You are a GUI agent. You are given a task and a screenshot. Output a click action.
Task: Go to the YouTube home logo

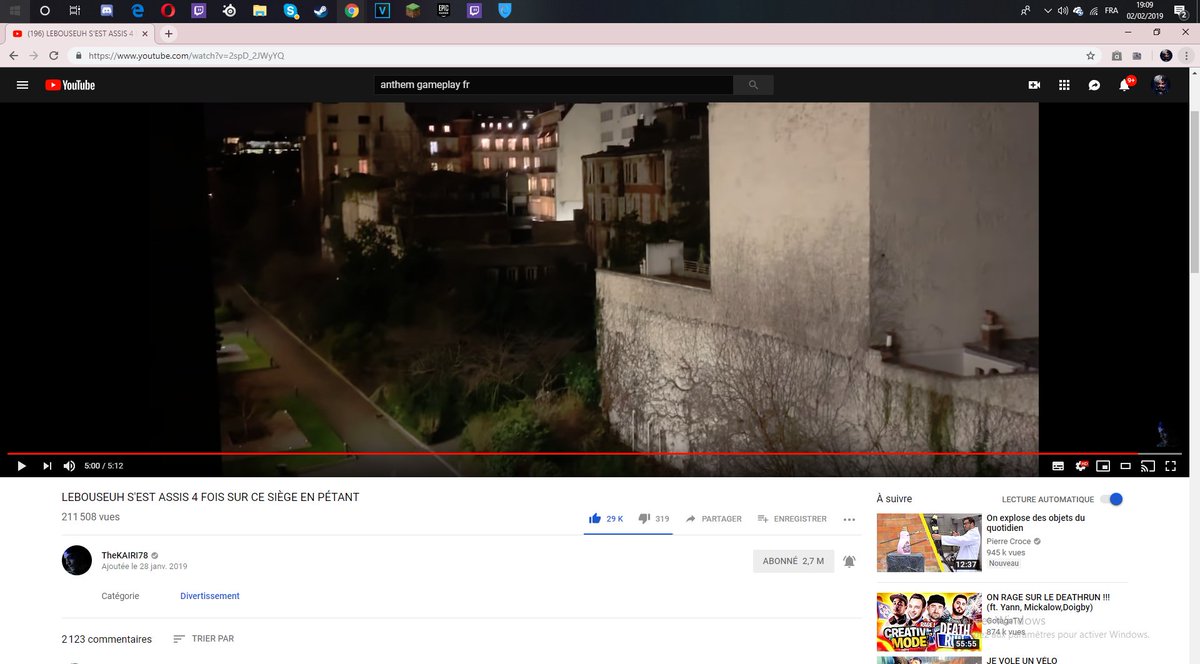(x=70, y=85)
